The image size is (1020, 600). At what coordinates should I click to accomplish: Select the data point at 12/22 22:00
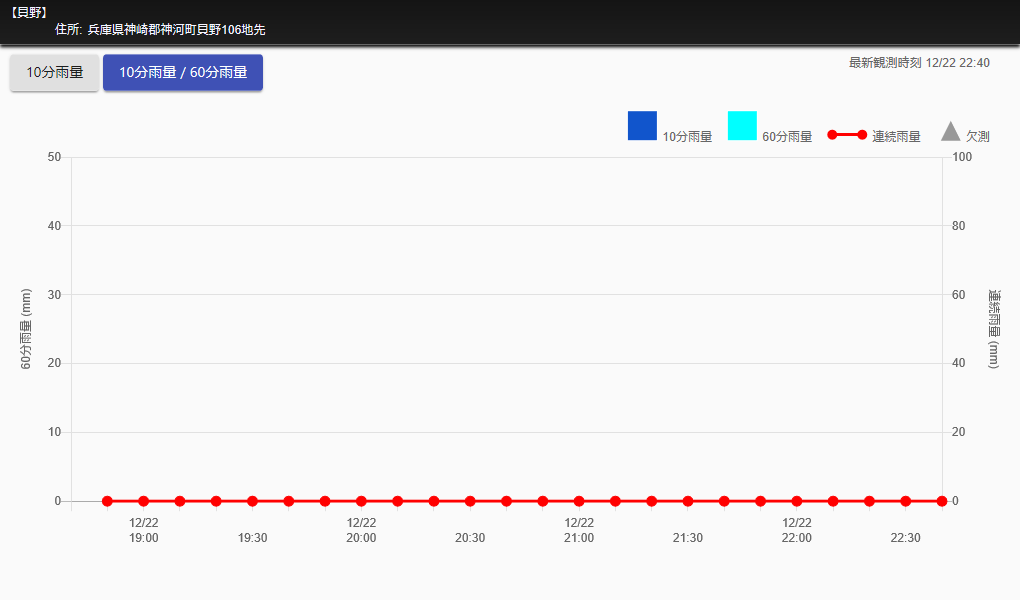coord(797,501)
